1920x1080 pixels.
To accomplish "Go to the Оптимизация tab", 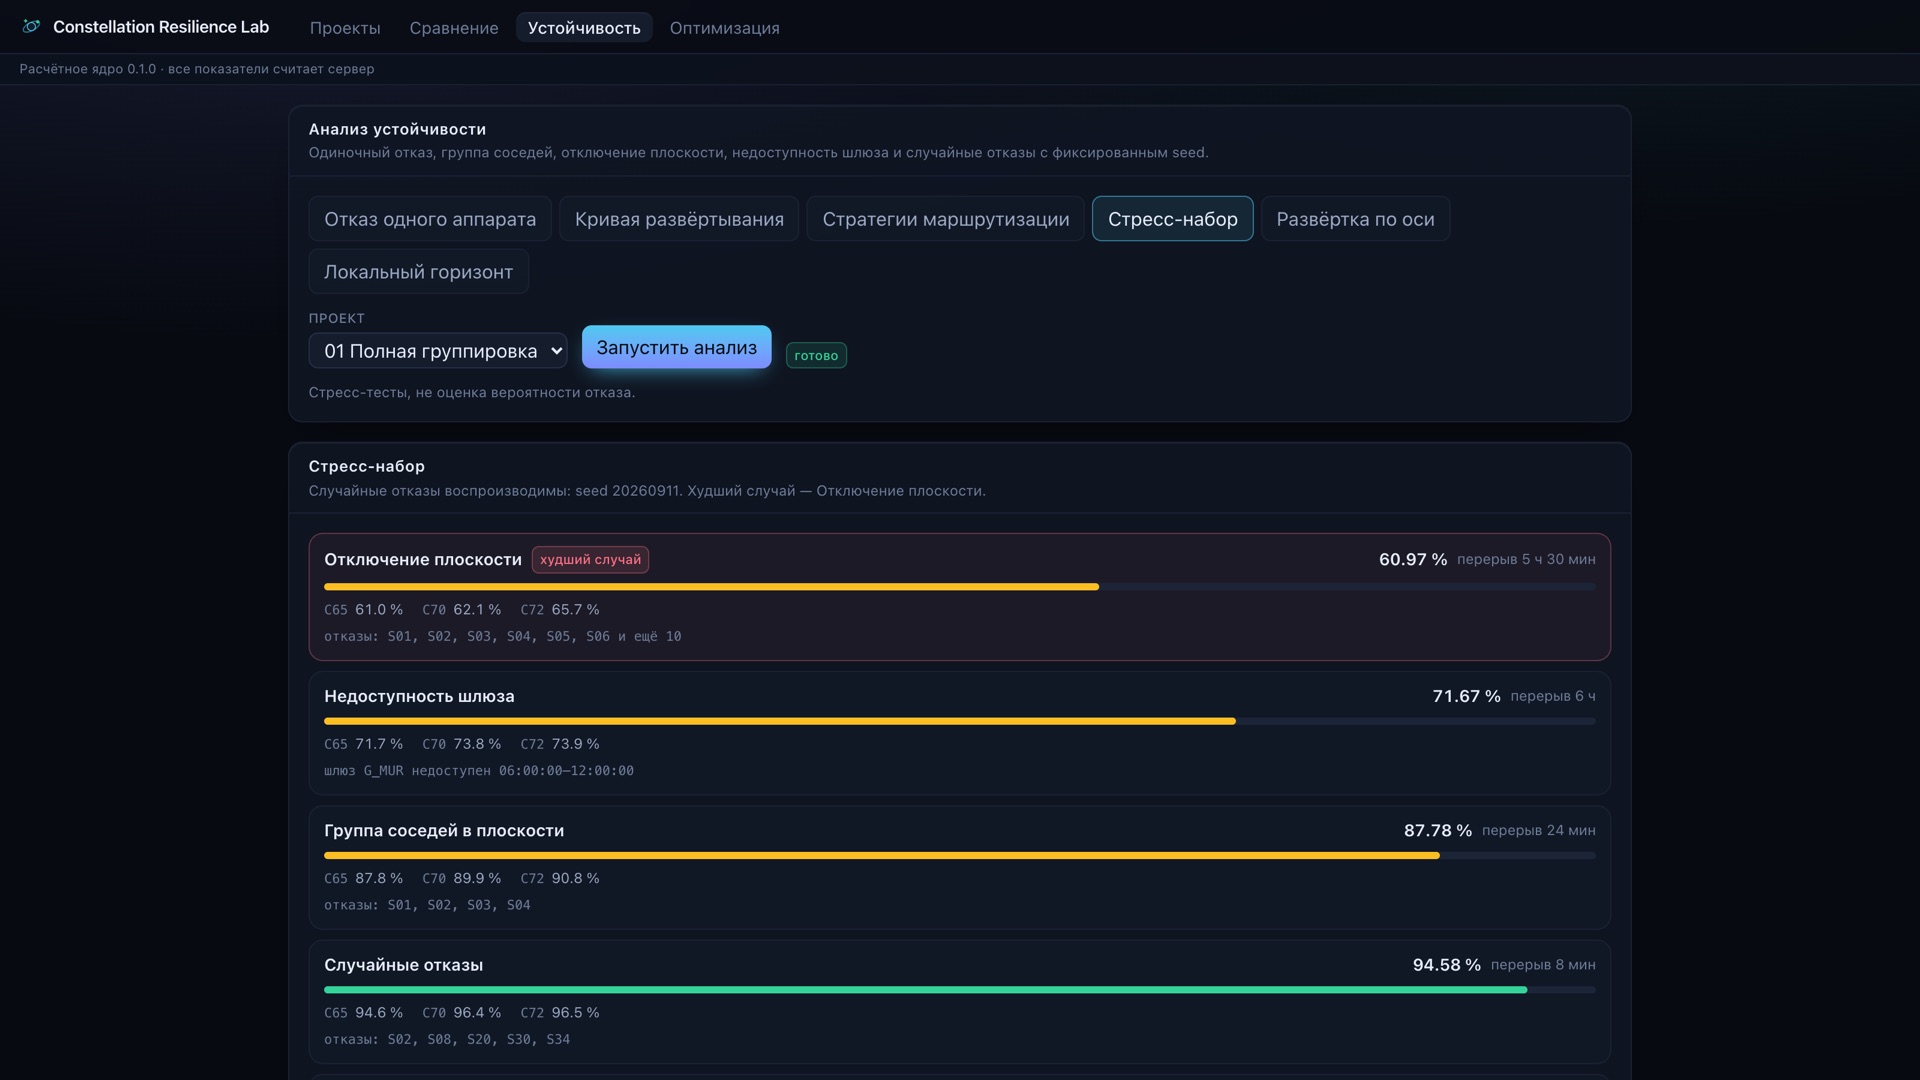I will click(725, 28).
